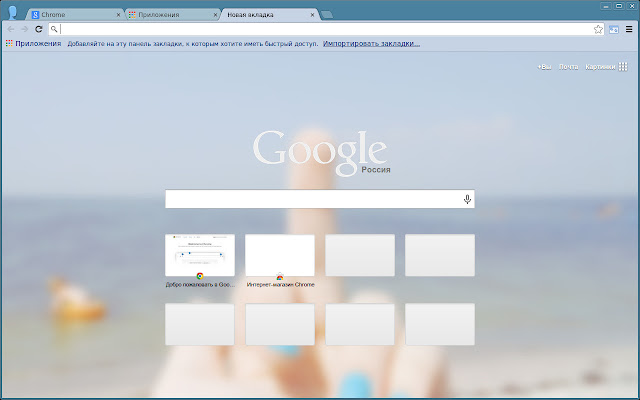Open the Импортировать закладки link

click(x=371, y=43)
